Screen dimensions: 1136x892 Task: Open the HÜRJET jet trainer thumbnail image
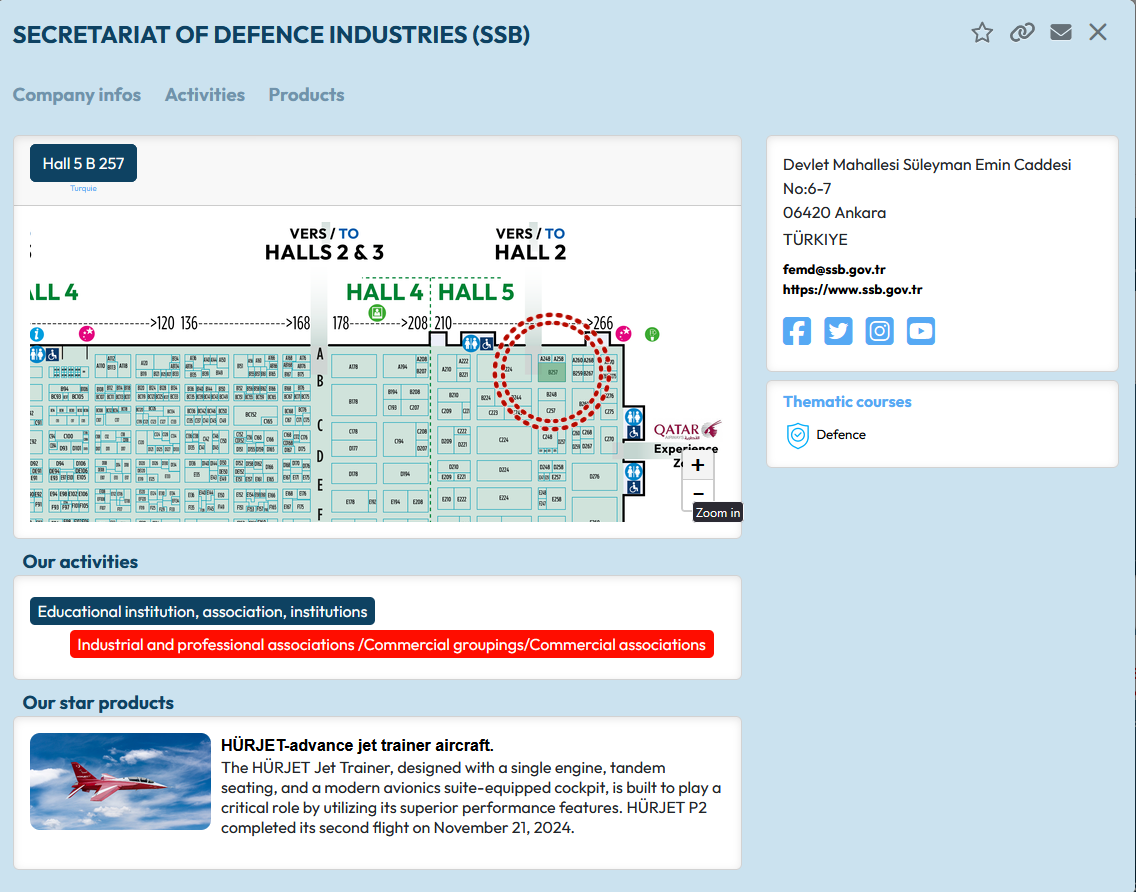pyautogui.click(x=120, y=782)
